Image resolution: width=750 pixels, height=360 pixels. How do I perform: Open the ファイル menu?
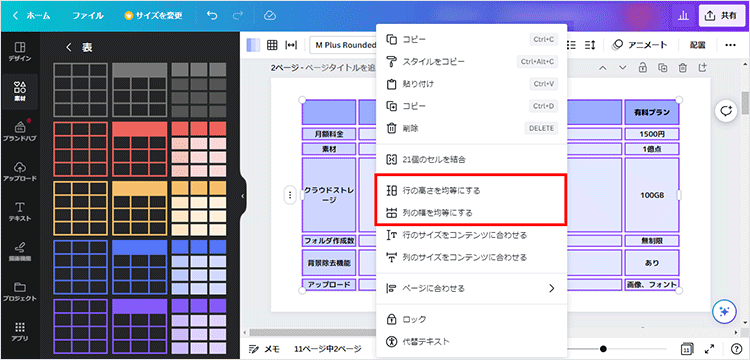[x=88, y=16]
